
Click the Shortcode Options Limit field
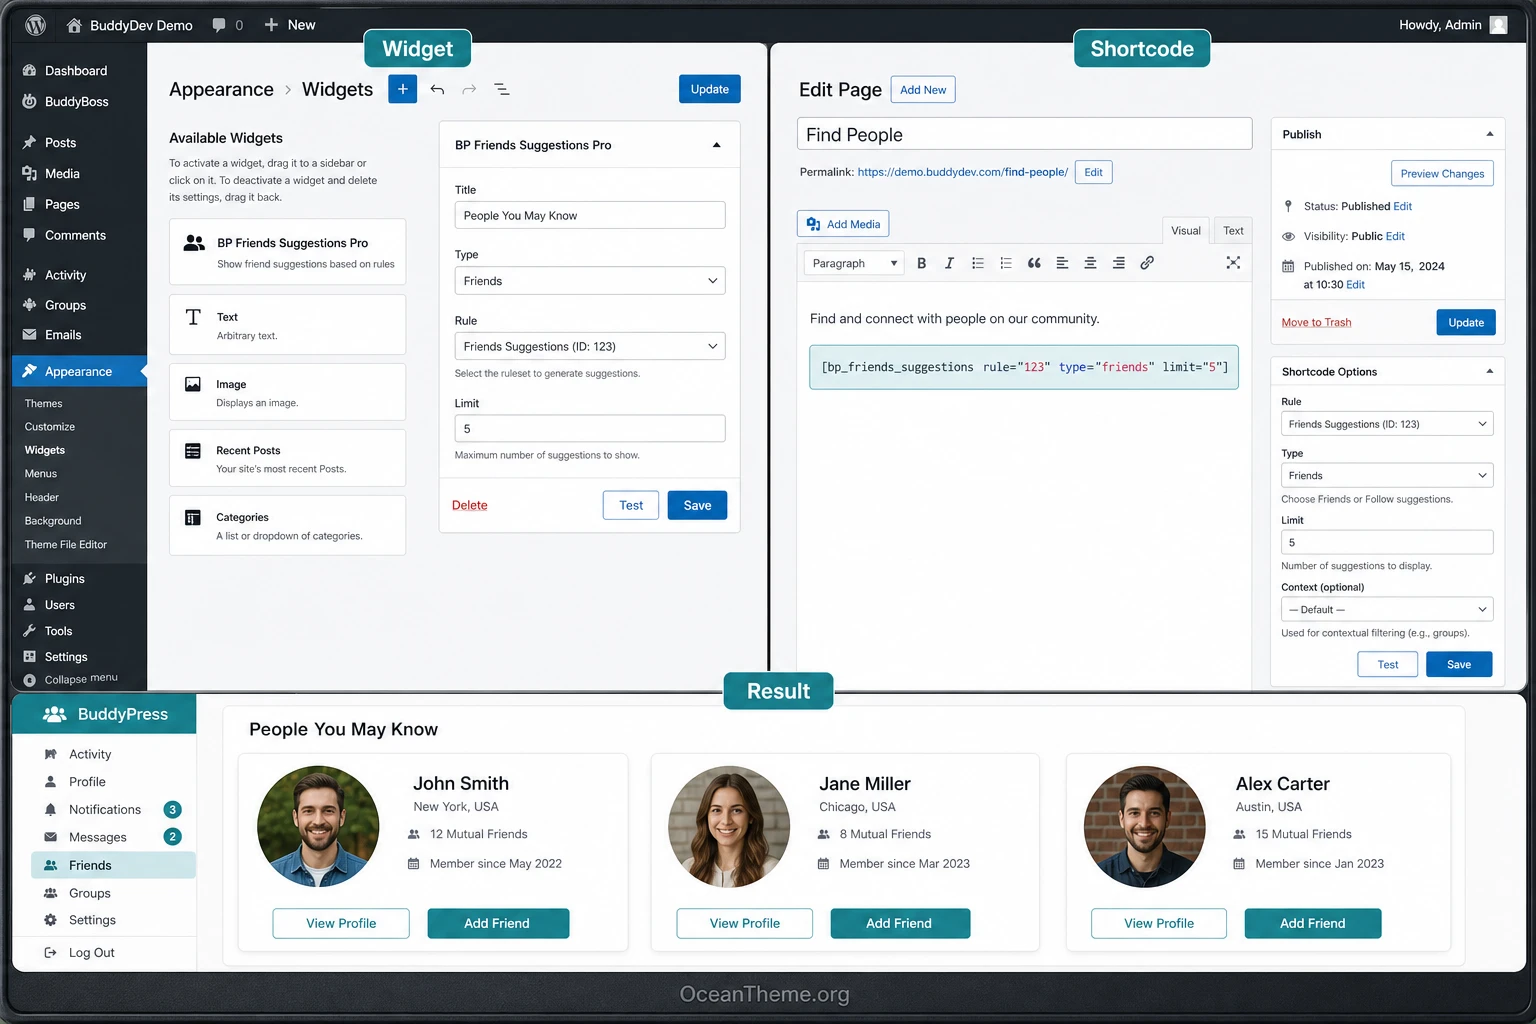pos(1387,542)
